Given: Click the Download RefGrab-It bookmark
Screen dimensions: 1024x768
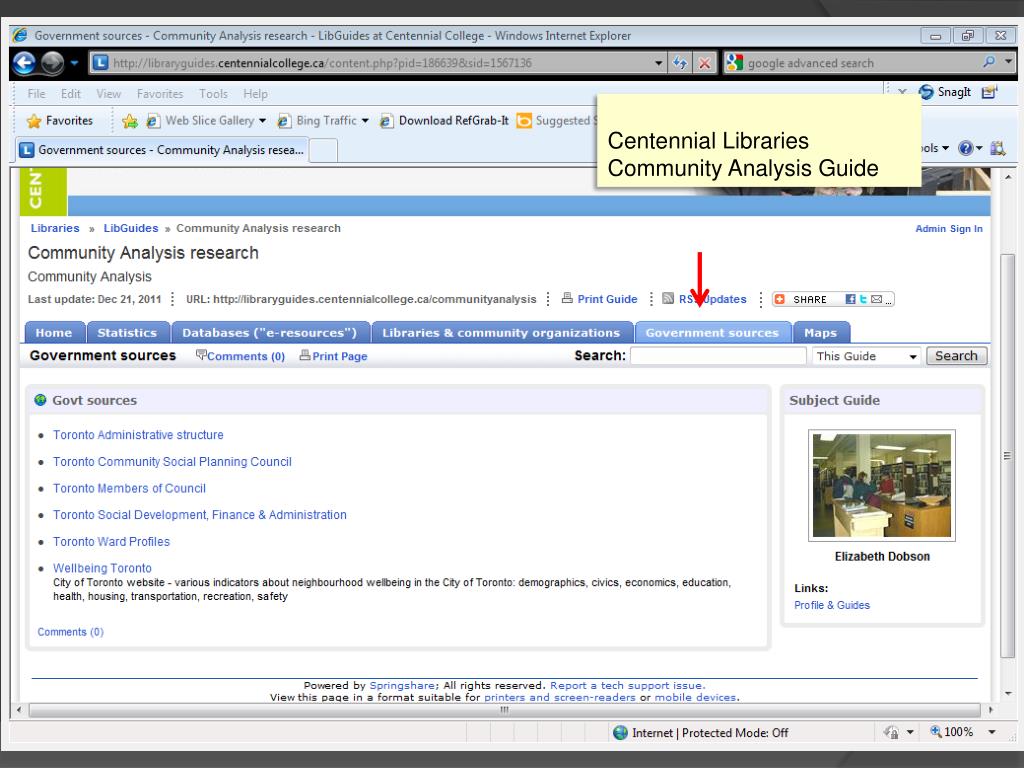Looking at the screenshot, I should pos(444,121).
